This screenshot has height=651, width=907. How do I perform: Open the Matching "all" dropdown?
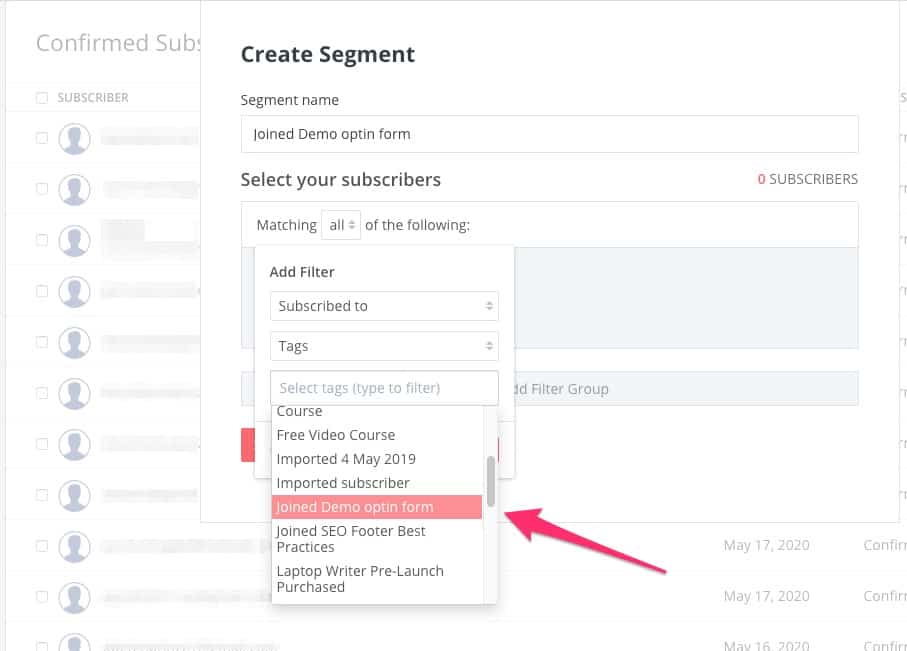click(x=341, y=226)
